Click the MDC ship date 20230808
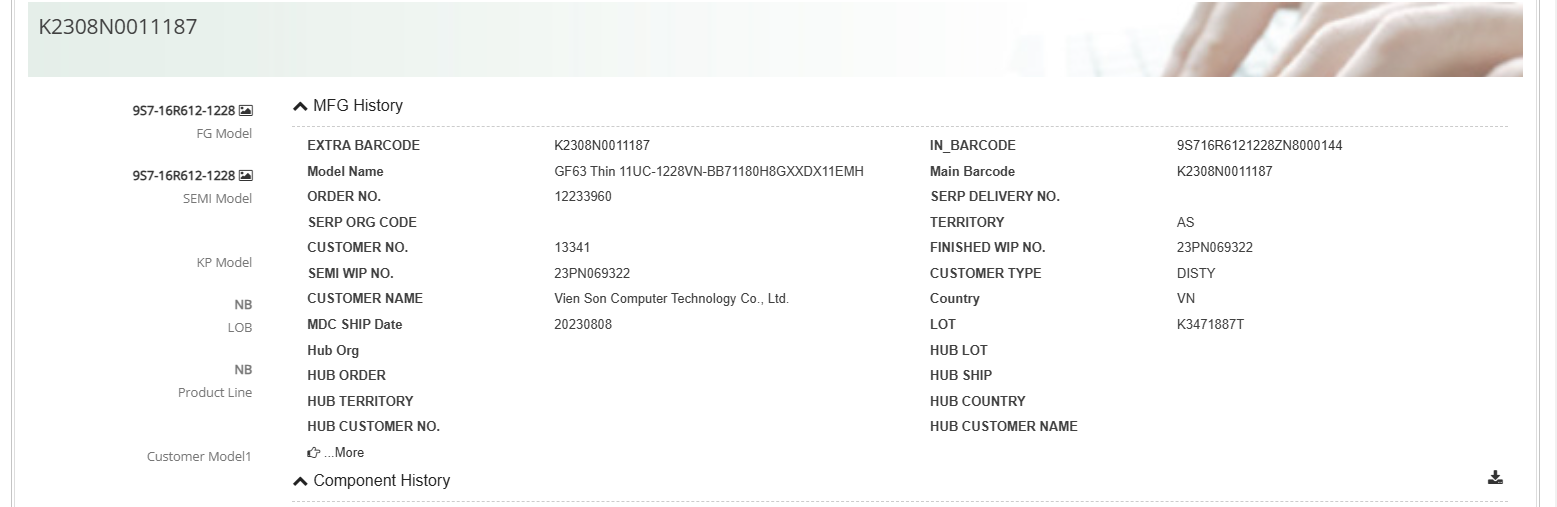The height and width of the screenshot is (507, 1557). [x=582, y=325]
